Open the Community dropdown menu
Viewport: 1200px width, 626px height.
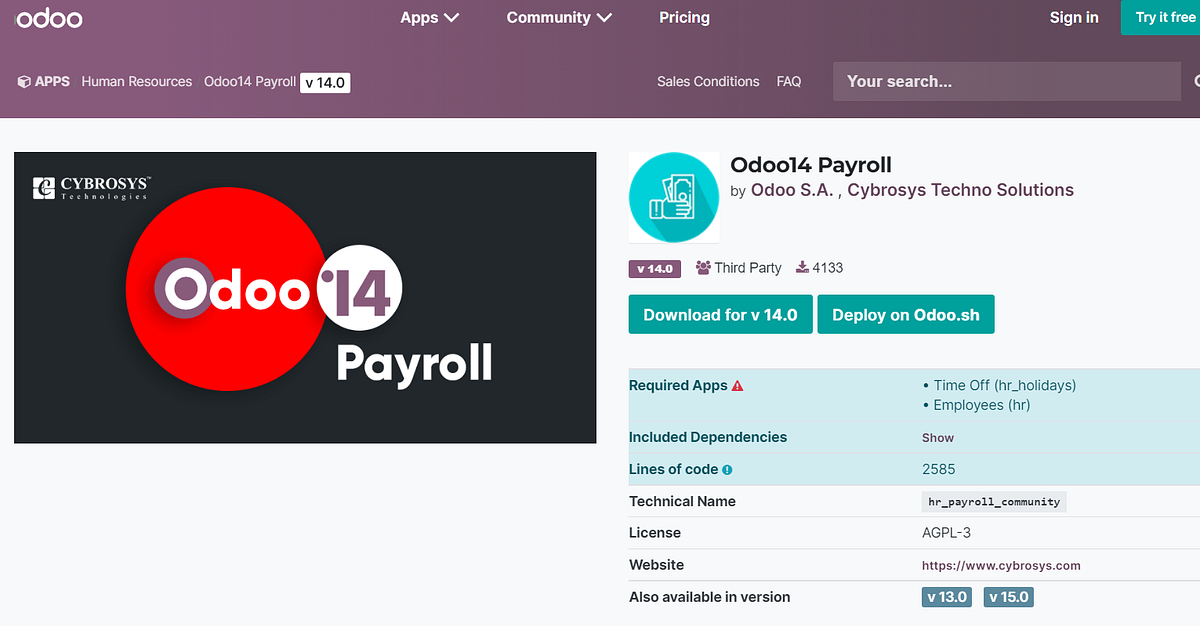tap(558, 17)
